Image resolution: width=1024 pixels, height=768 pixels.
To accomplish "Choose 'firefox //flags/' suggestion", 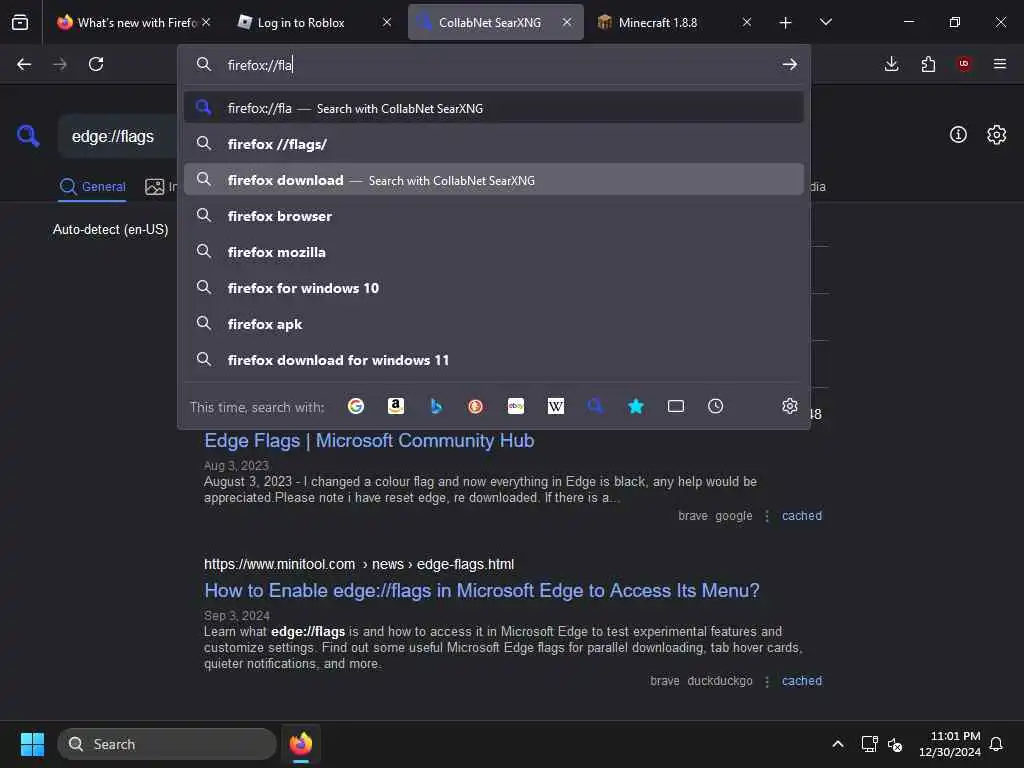I will (494, 144).
